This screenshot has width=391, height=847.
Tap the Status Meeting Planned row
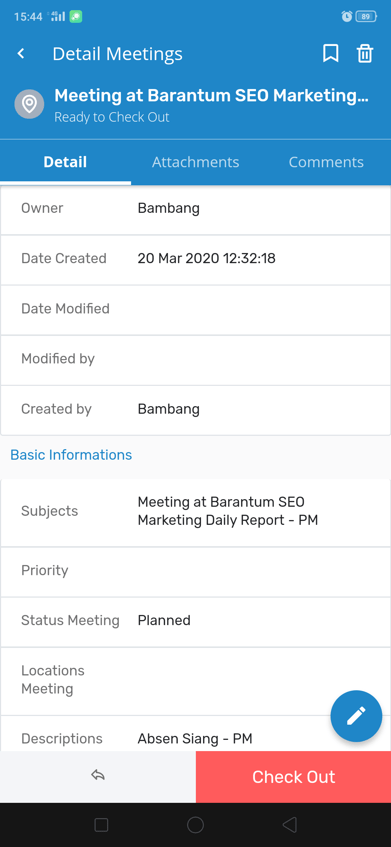click(196, 620)
